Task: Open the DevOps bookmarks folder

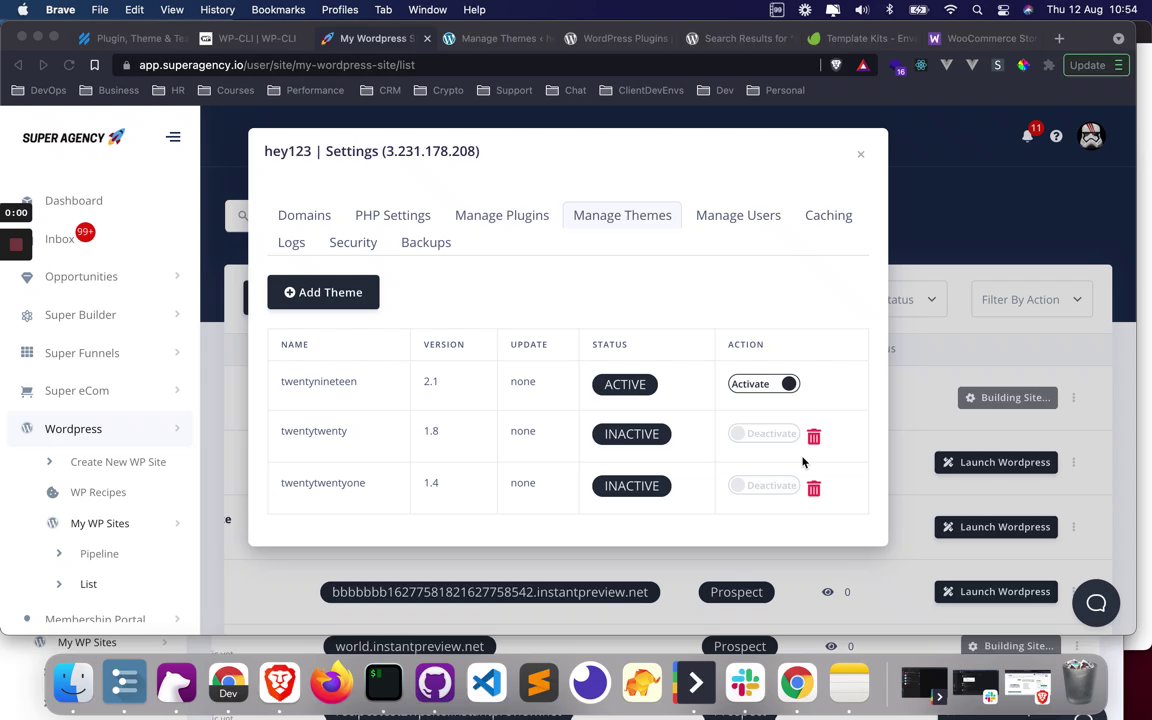Action: coord(41,90)
